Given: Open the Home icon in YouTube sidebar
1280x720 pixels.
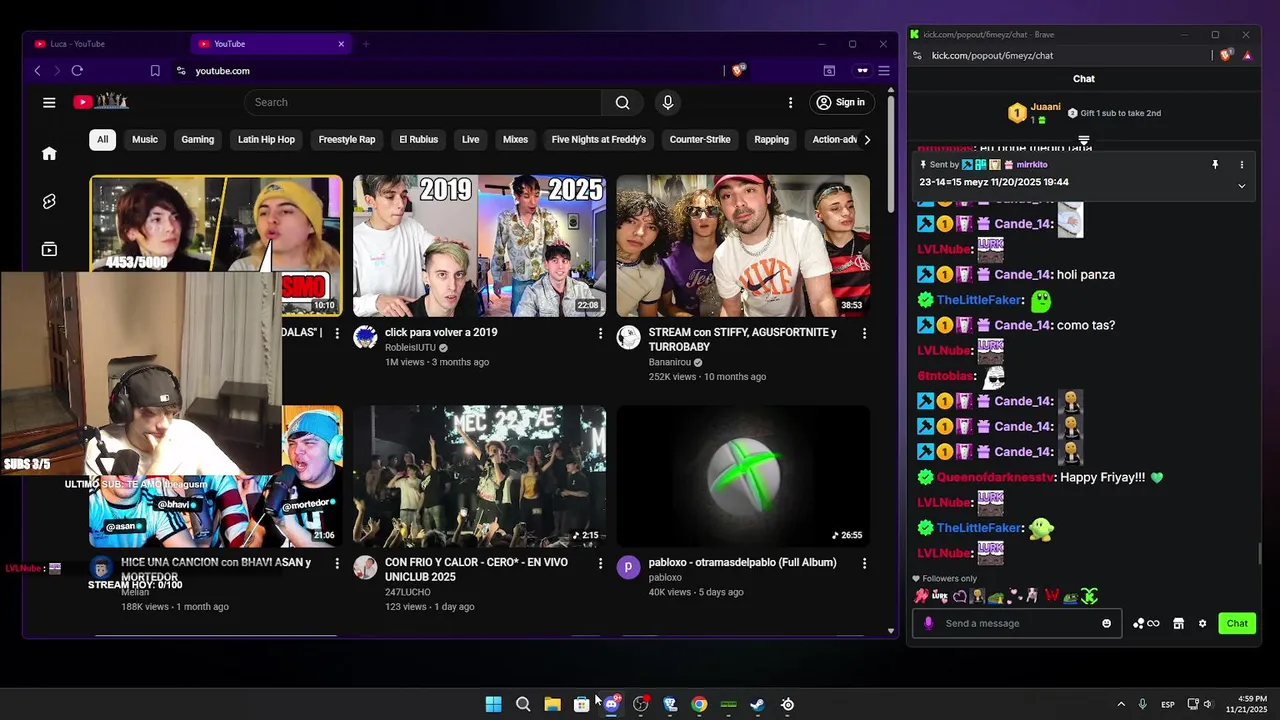Looking at the screenshot, I should [49, 153].
